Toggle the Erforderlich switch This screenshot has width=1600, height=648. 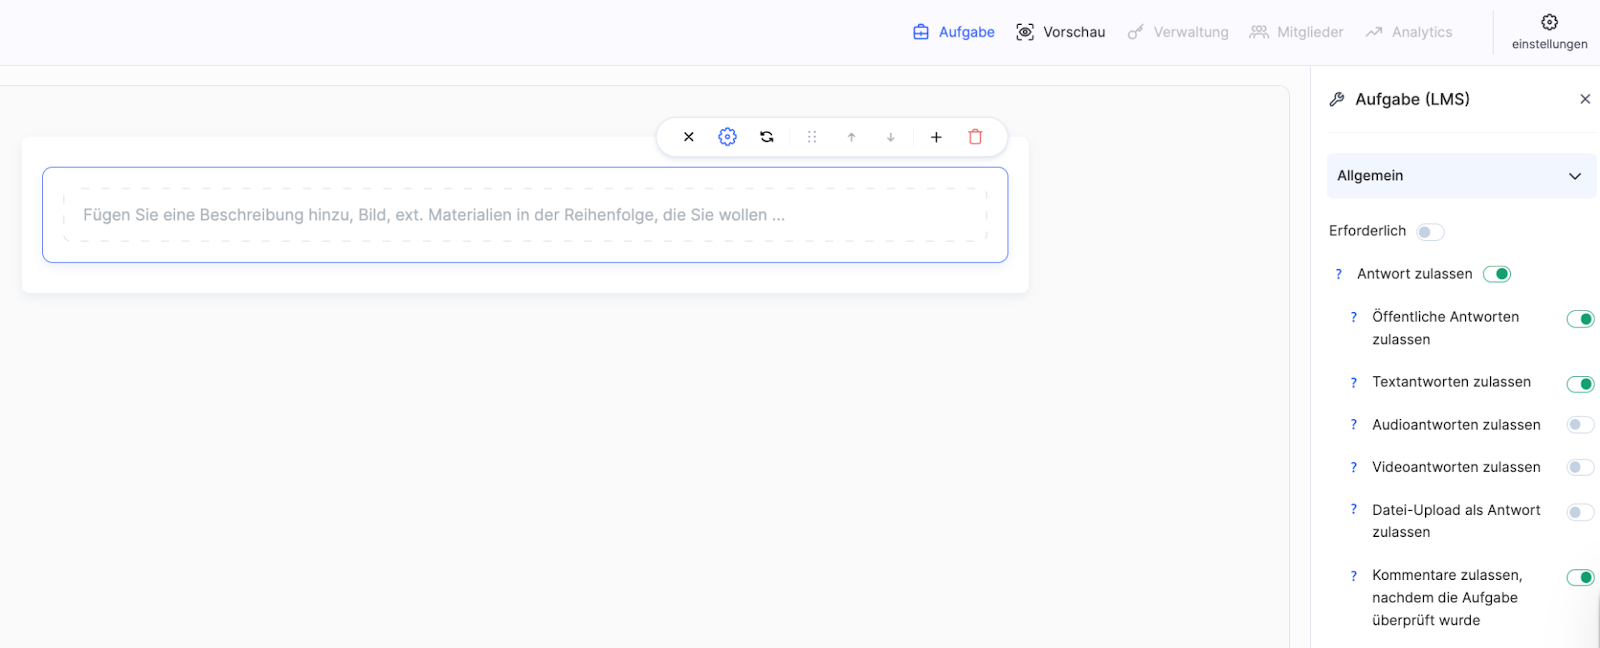[x=1430, y=232]
